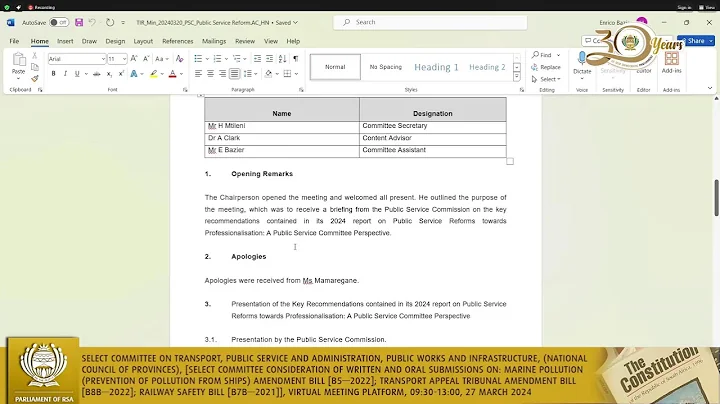
Task: Apply red font color
Action: (x=173, y=73)
